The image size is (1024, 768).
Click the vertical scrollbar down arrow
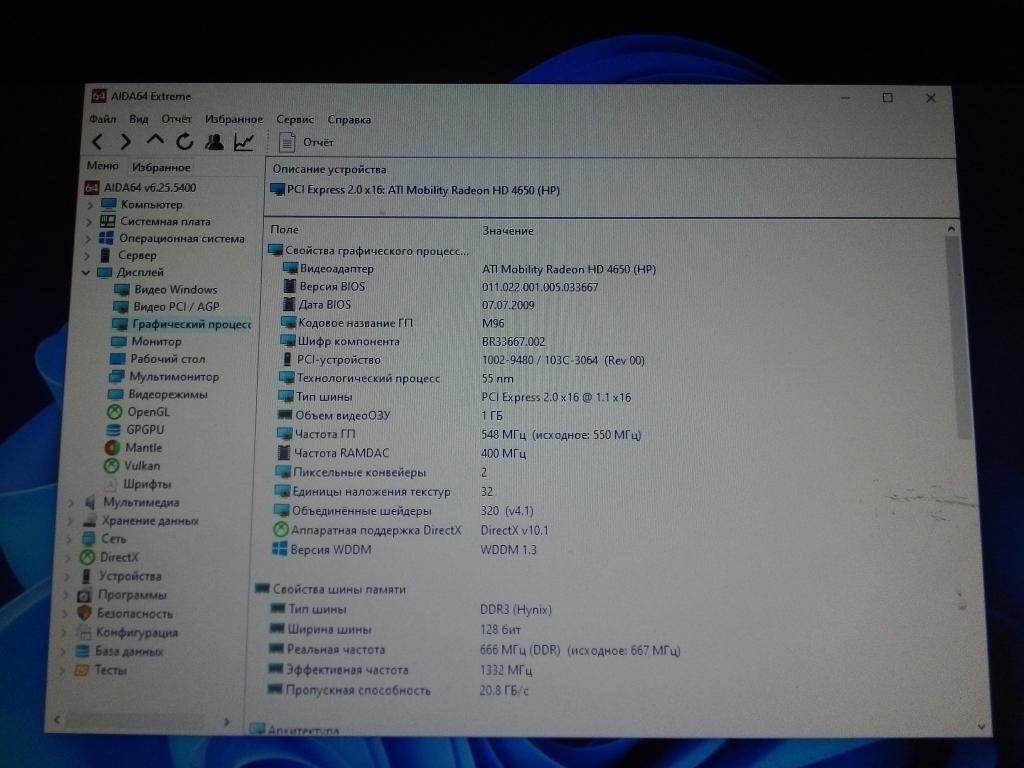(x=982, y=727)
